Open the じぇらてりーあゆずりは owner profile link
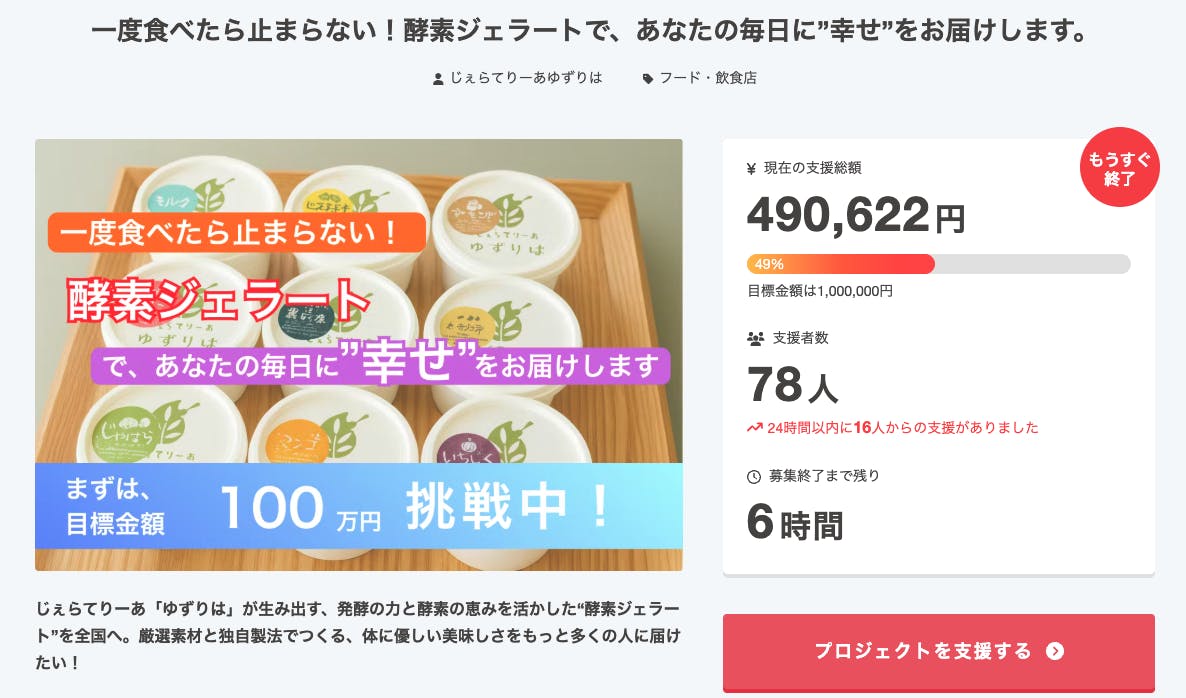Screen dimensions: 1186x698 (x=525, y=78)
